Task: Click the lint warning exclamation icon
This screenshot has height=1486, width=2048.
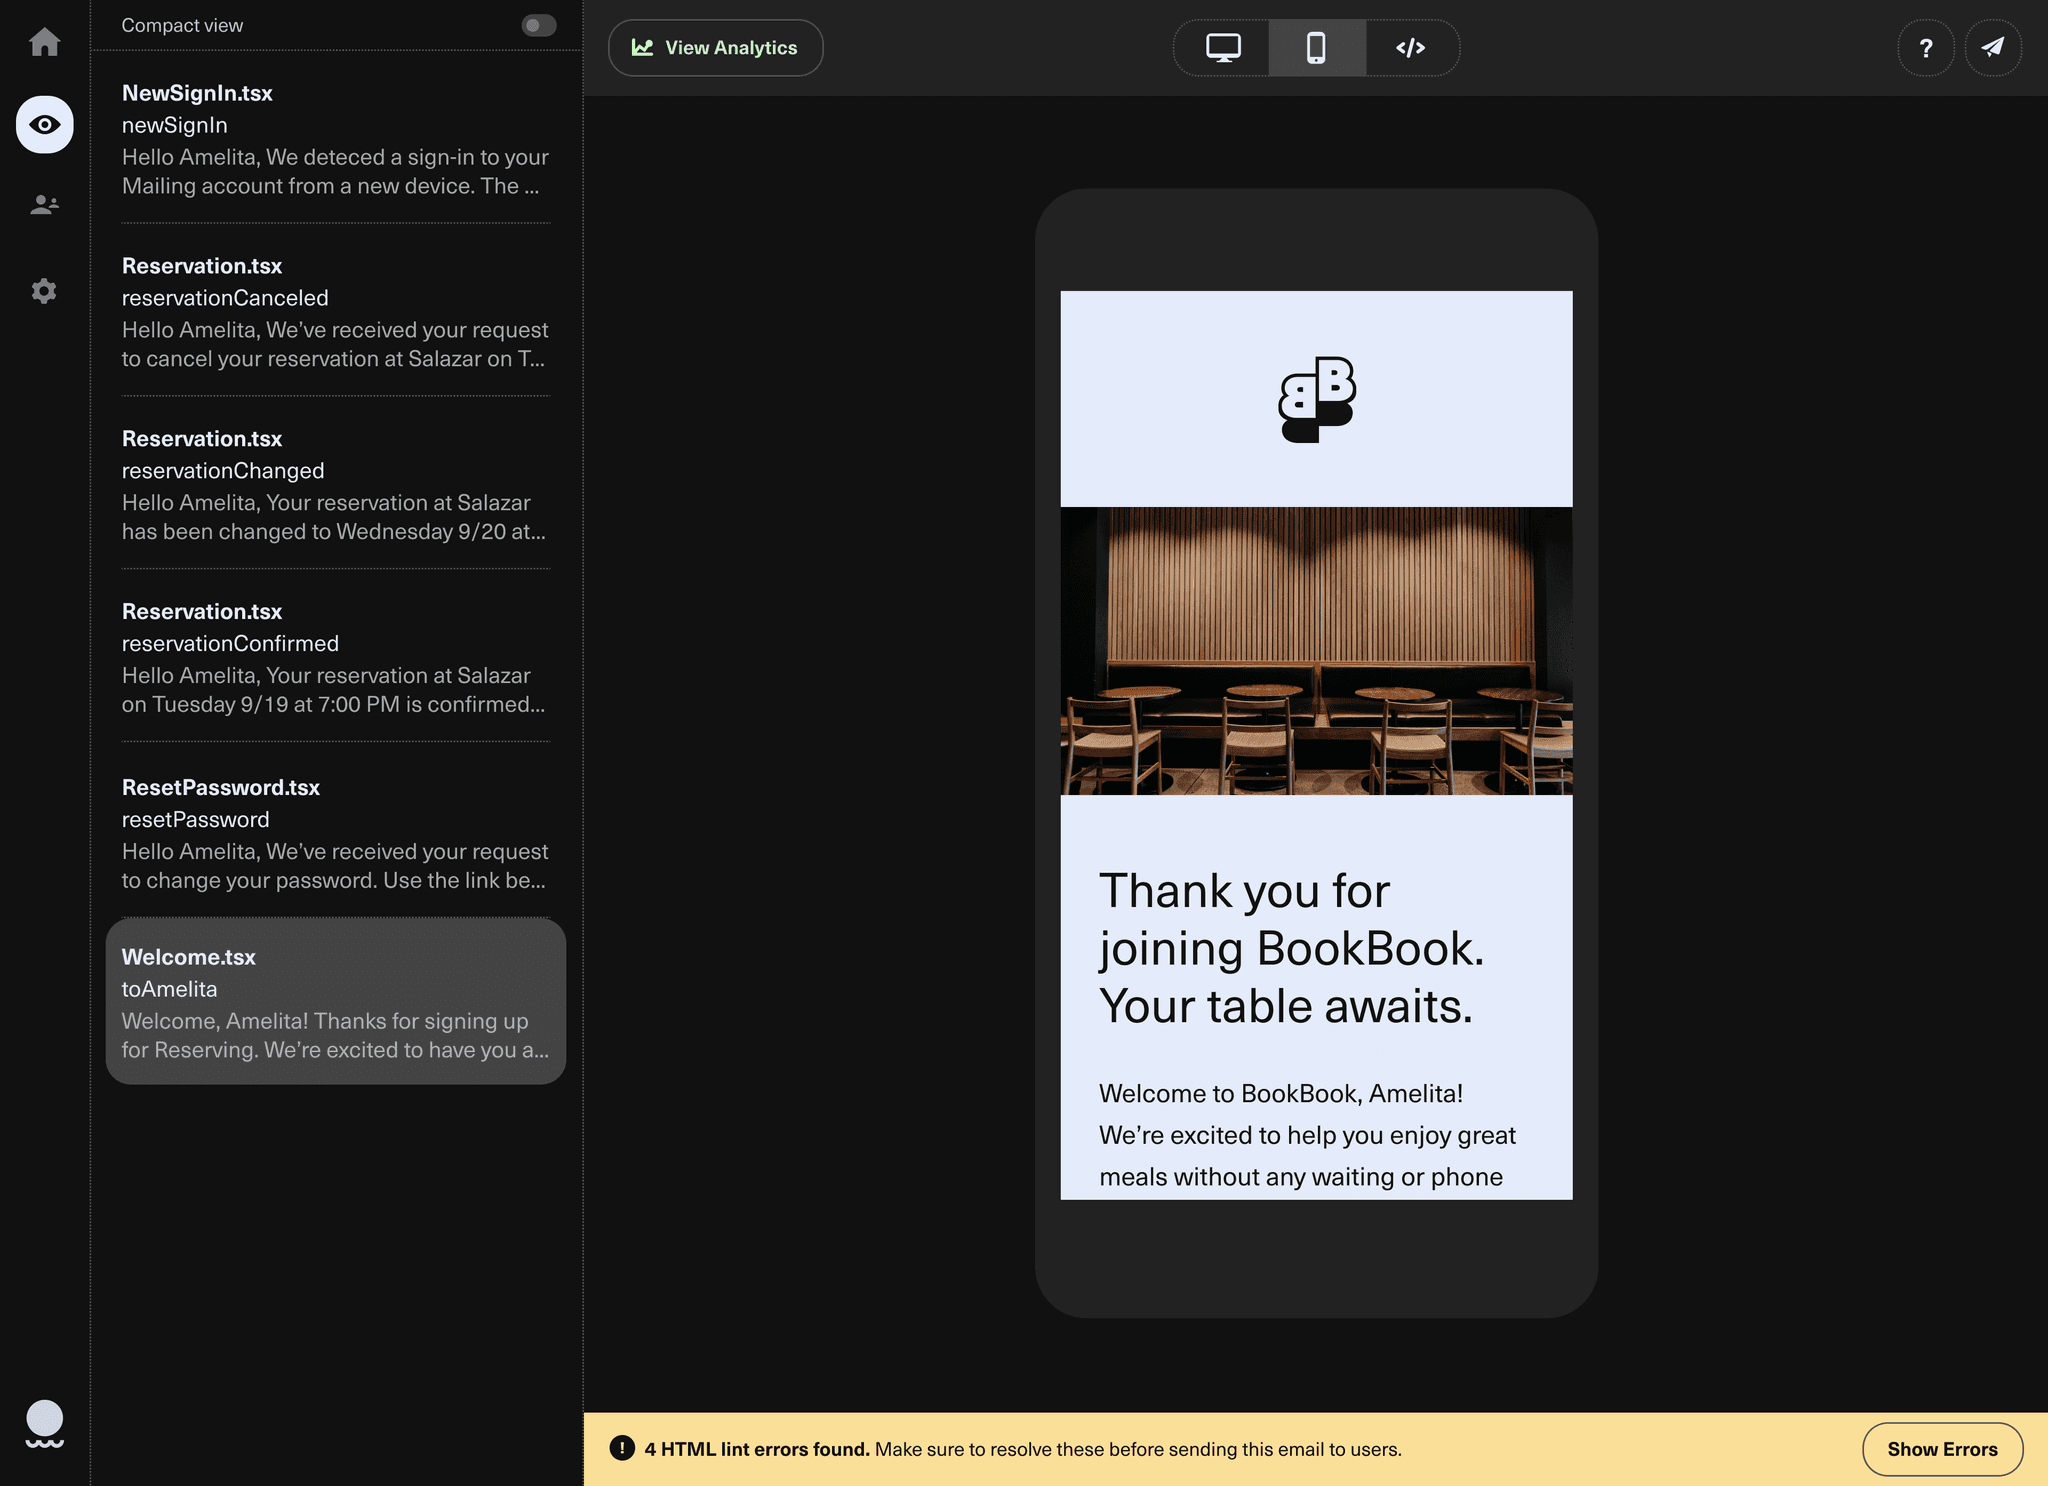Action: 622,1448
